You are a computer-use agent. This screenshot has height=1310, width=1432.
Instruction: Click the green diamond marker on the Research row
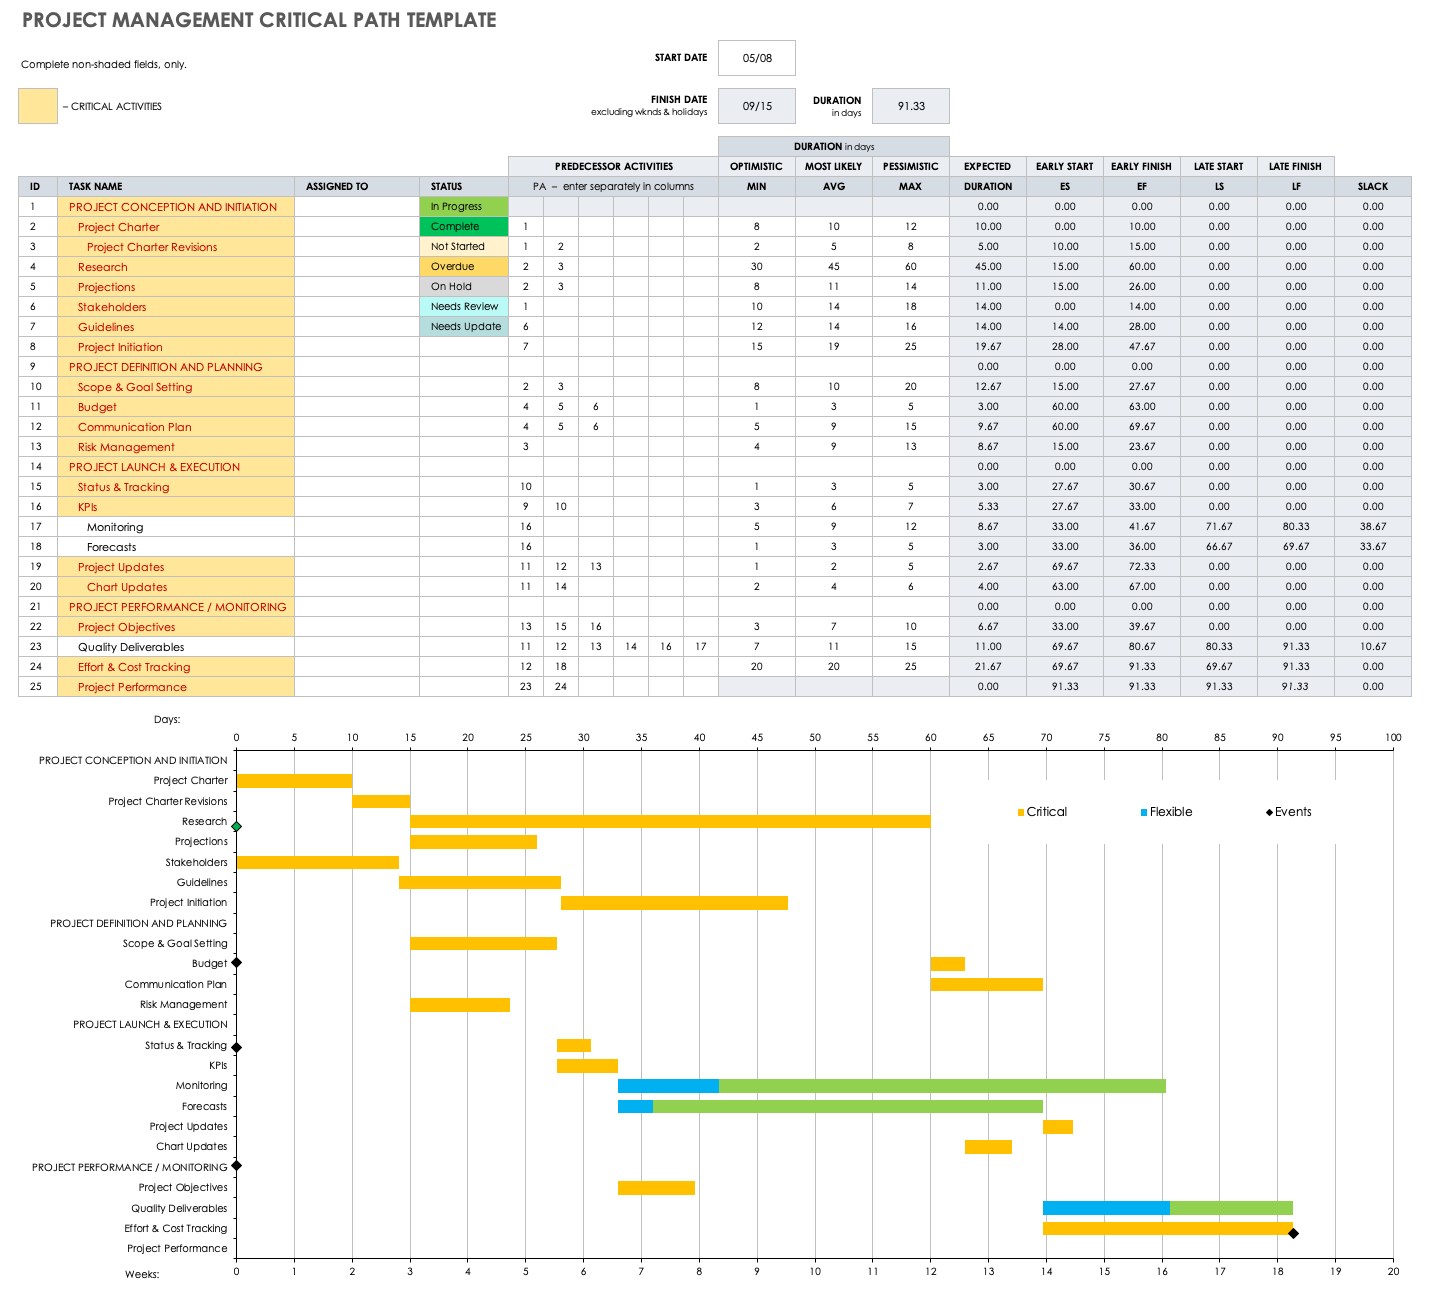tap(237, 826)
